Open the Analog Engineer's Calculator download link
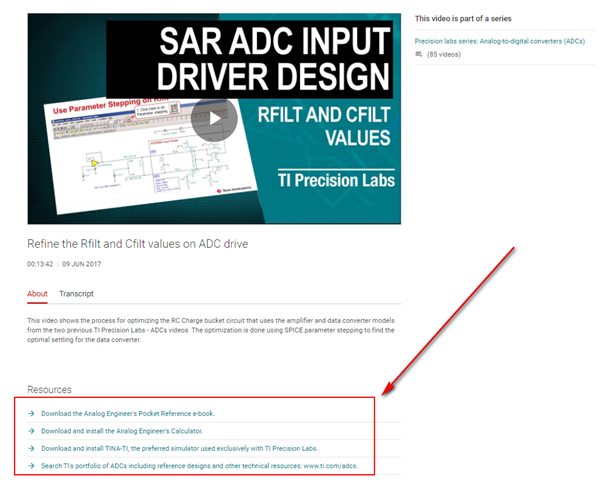610x480 pixels. tap(122, 431)
